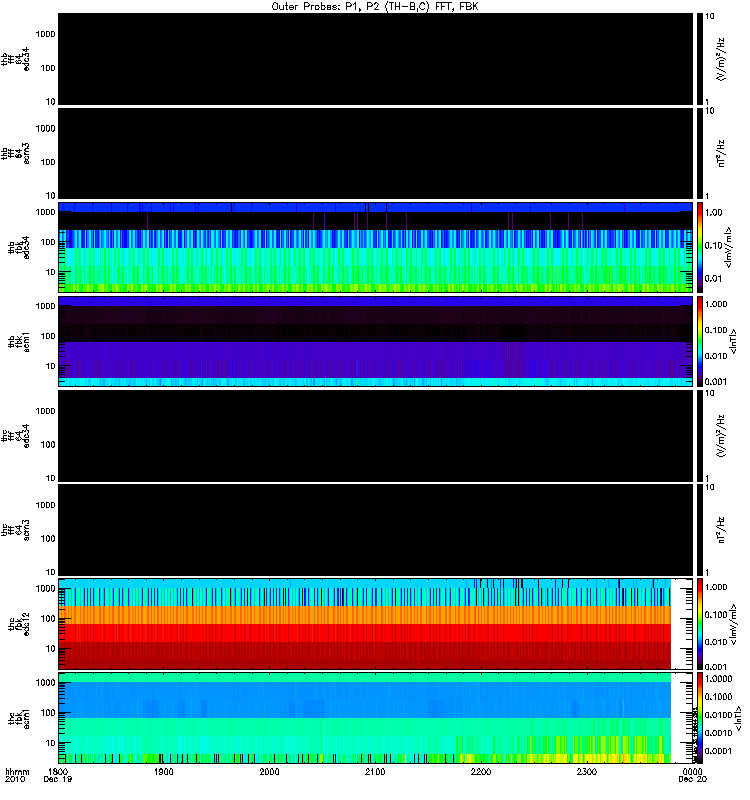Viewport: 750px width, 800px height.
Task: Click the 1800 Dec 19 start label
Action: coord(58,776)
